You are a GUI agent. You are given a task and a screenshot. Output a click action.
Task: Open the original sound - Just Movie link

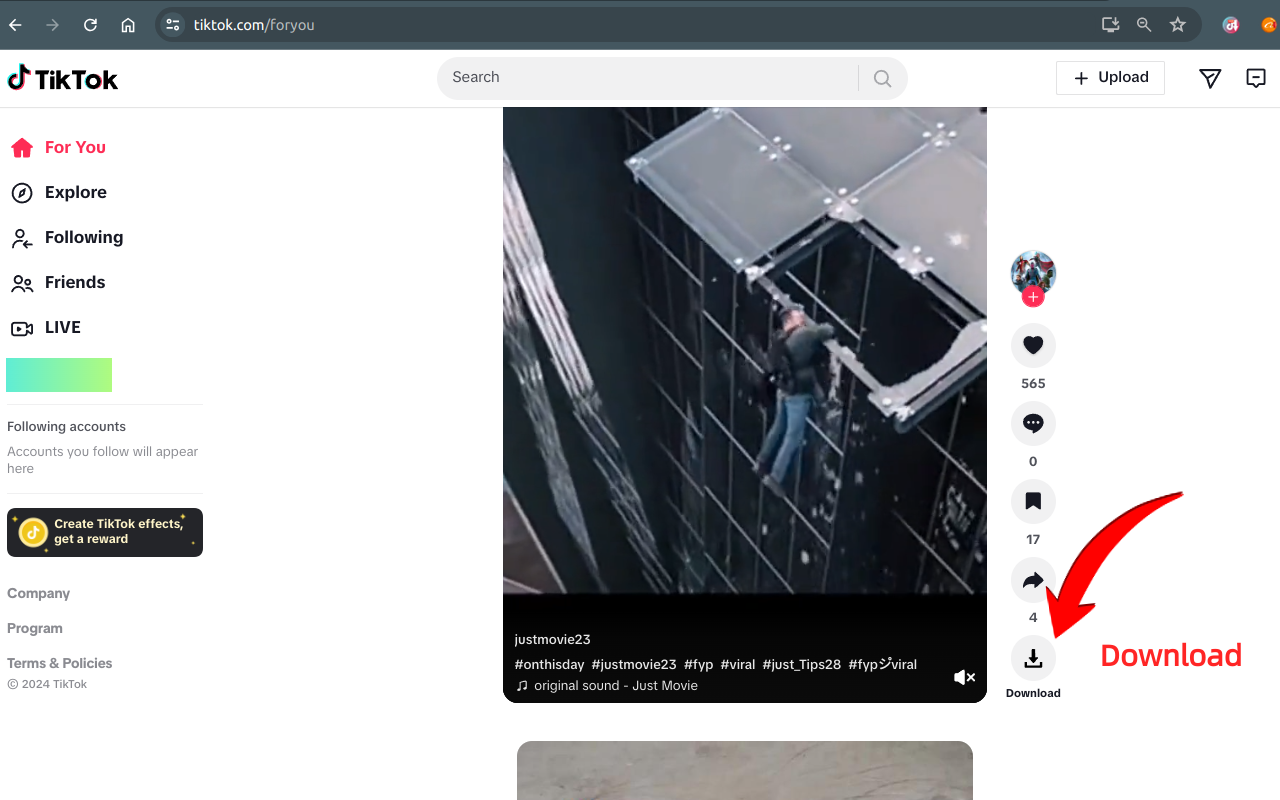click(607, 686)
